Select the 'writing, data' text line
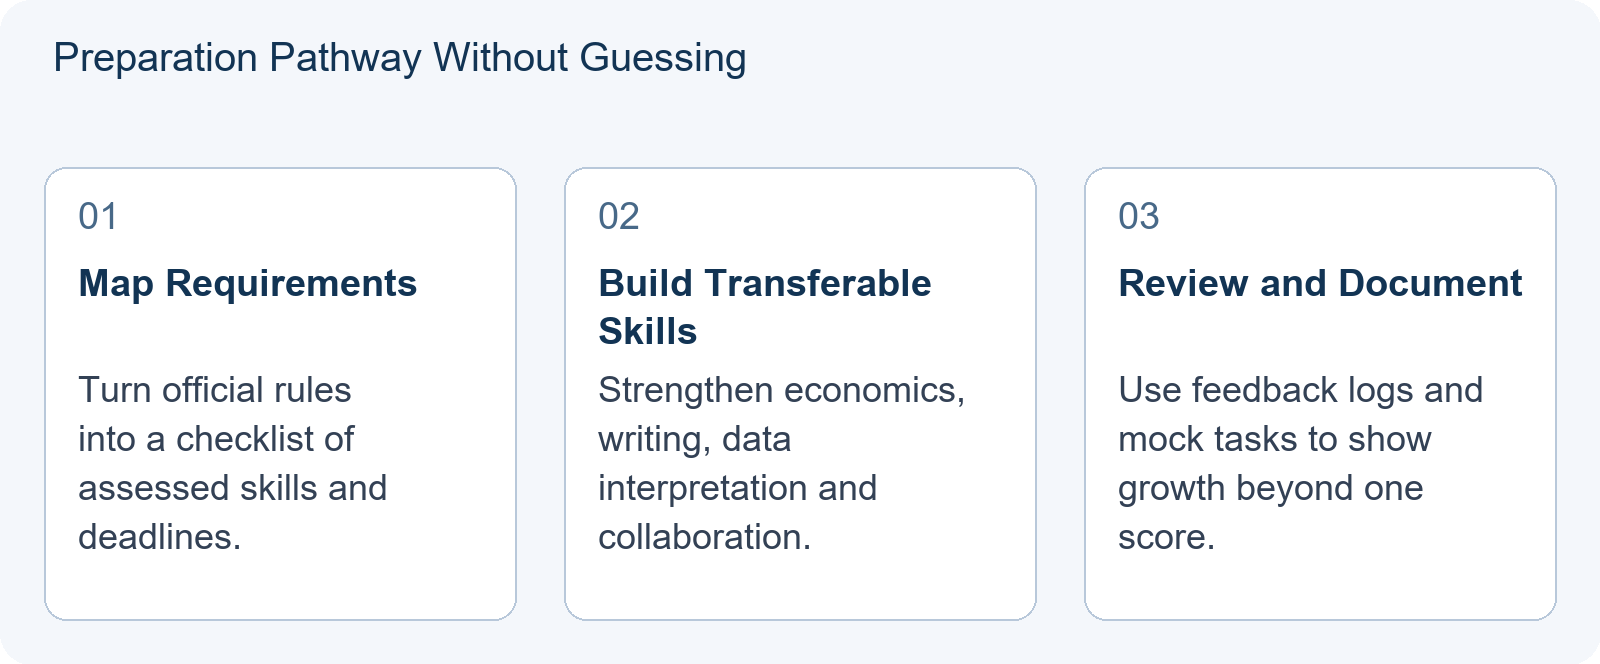1600x664 pixels. click(x=695, y=439)
